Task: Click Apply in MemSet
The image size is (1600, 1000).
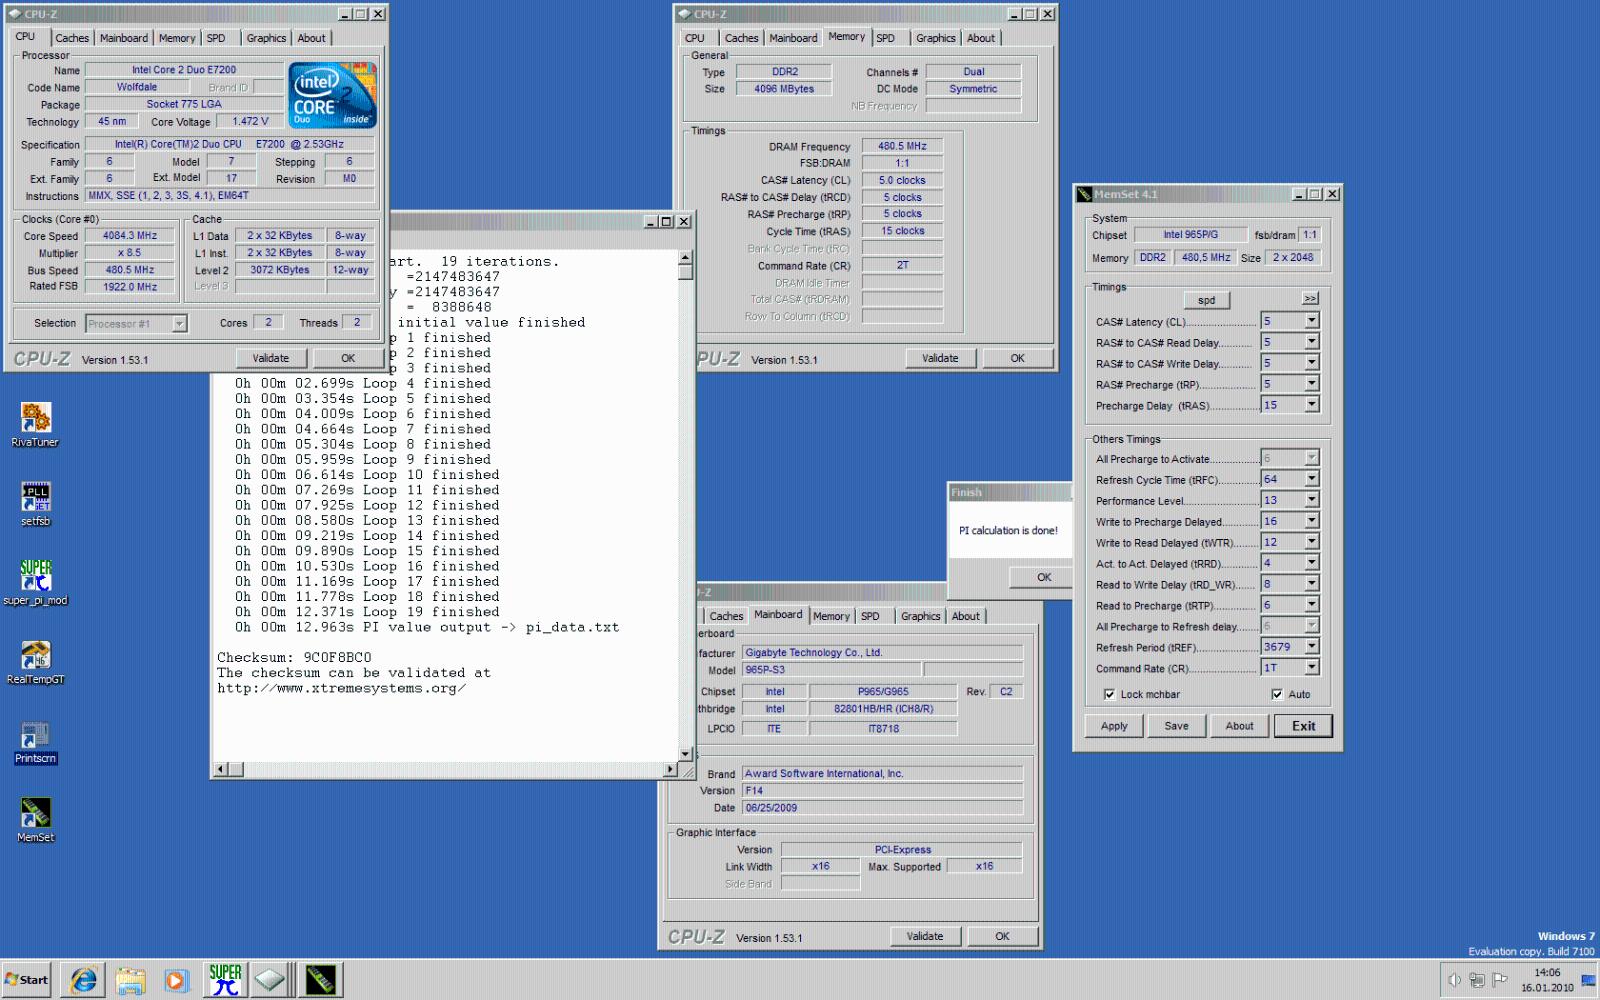Action: (x=1114, y=726)
